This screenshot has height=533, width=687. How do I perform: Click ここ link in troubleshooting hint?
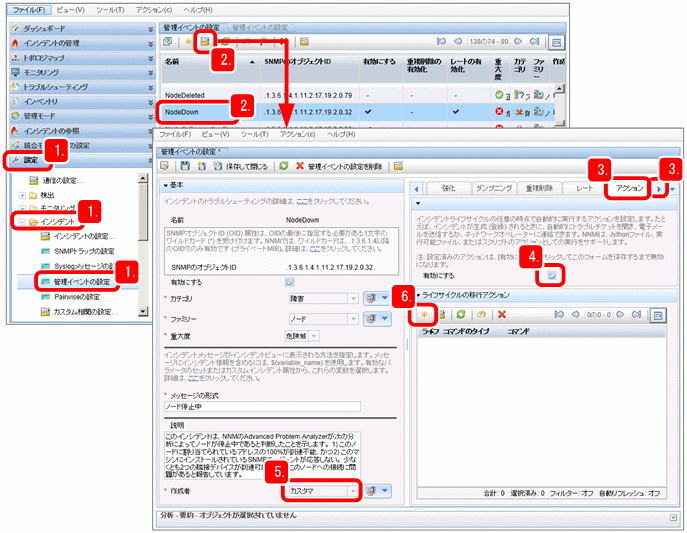click(x=302, y=201)
